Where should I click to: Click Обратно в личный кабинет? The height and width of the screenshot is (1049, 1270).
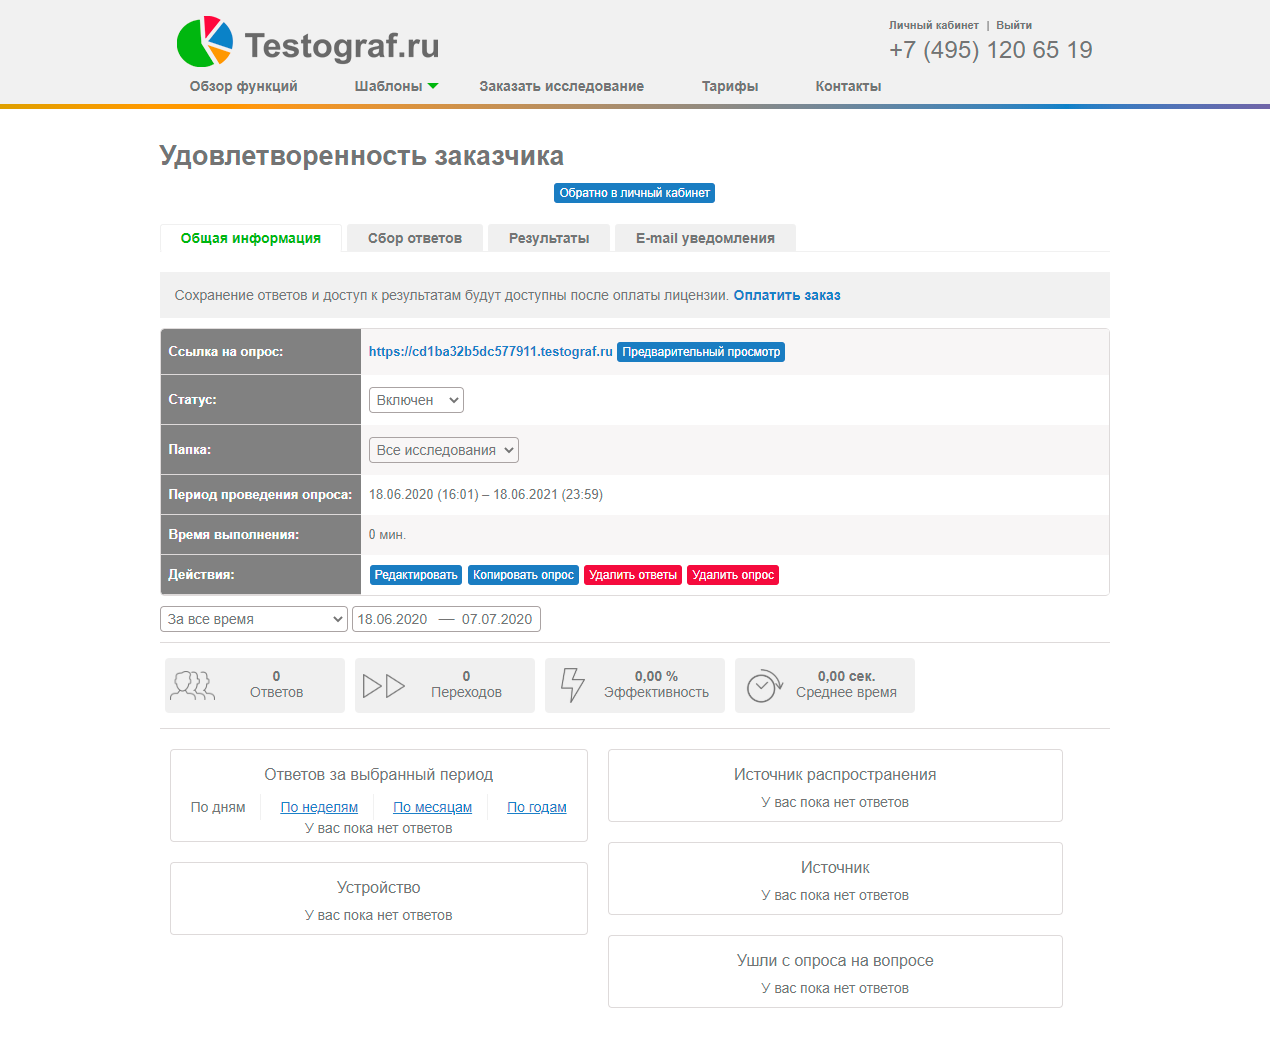634,192
